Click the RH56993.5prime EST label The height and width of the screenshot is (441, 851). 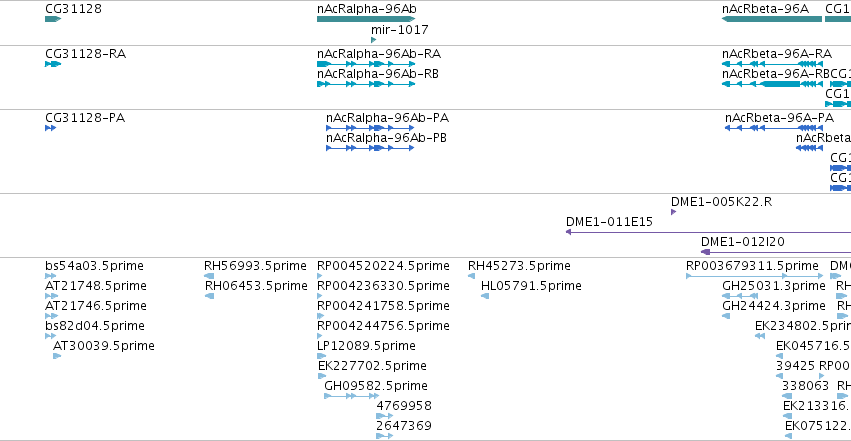[255, 266]
